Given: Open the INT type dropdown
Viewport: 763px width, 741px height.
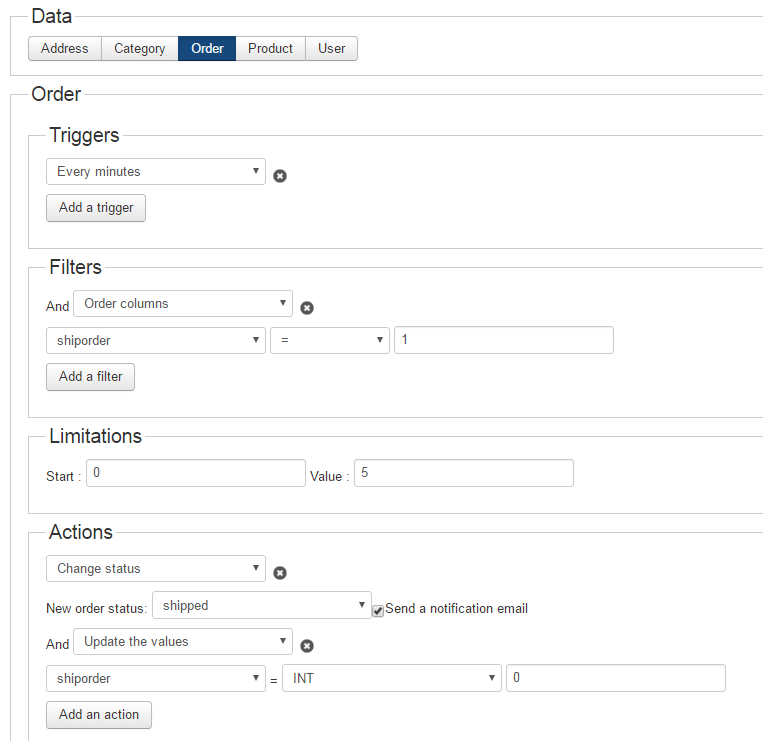Looking at the screenshot, I should coord(392,678).
